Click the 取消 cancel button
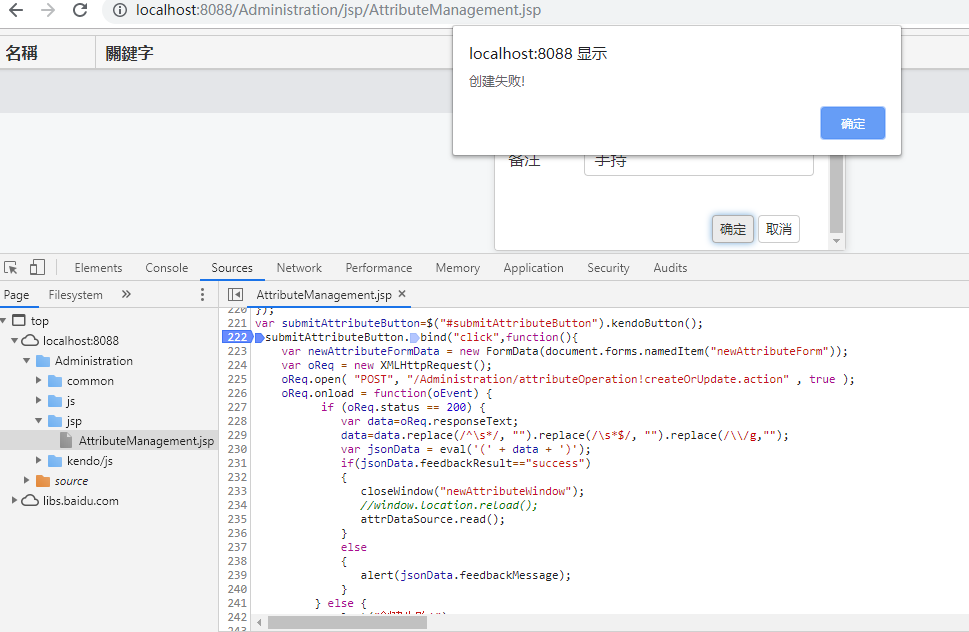This screenshot has width=969, height=632. pos(779,229)
